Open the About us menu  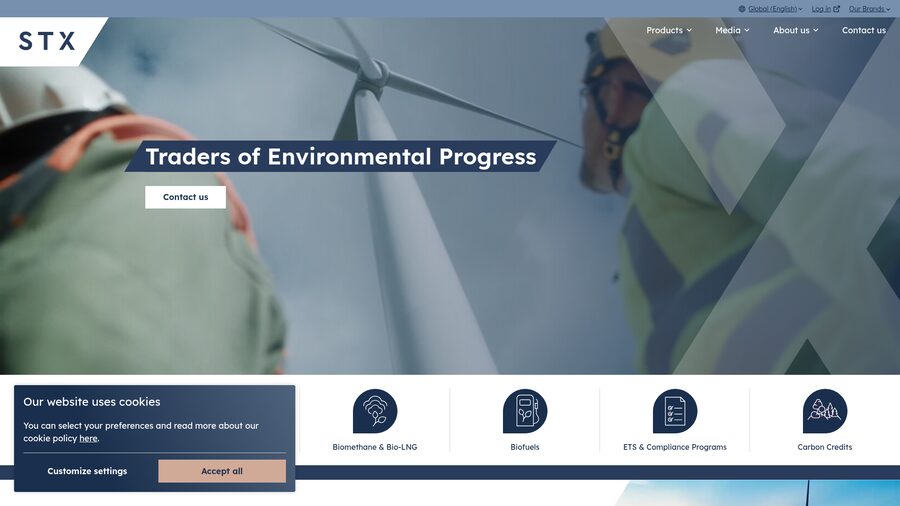click(x=796, y=30)
